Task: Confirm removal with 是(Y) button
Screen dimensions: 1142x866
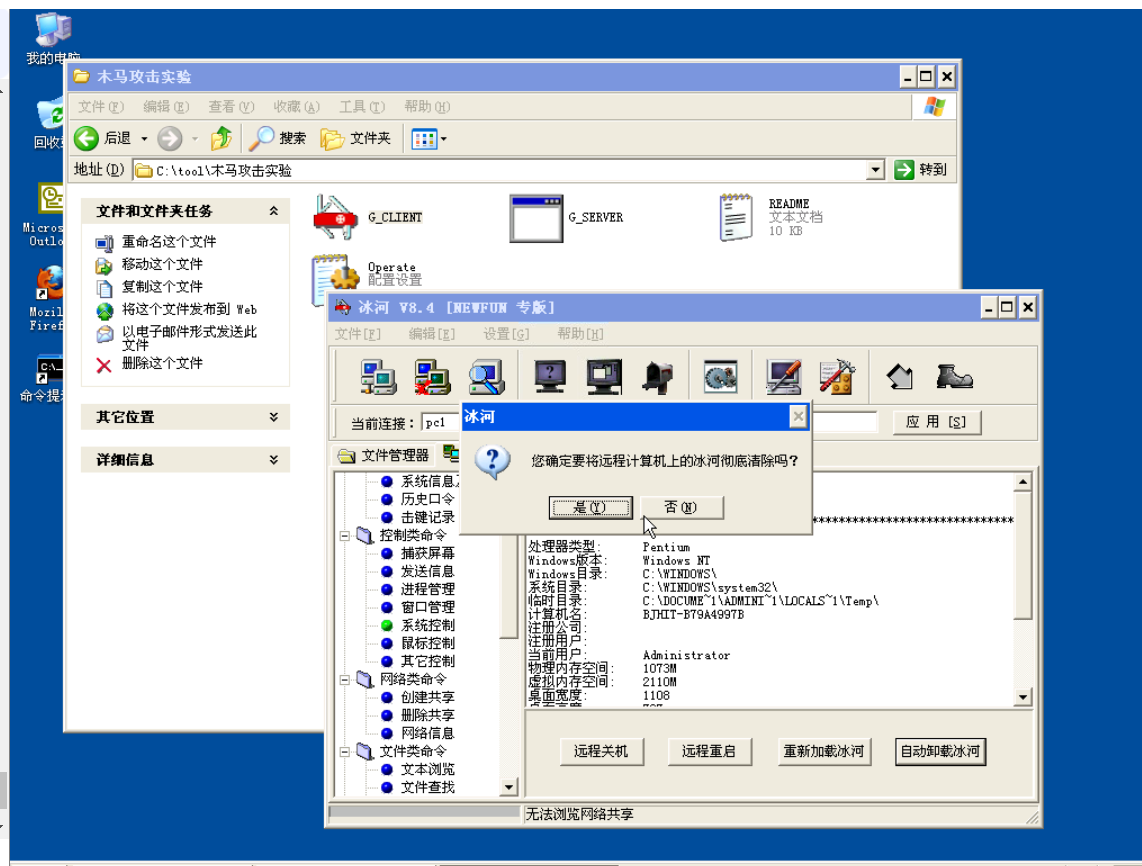Action: 590,507
